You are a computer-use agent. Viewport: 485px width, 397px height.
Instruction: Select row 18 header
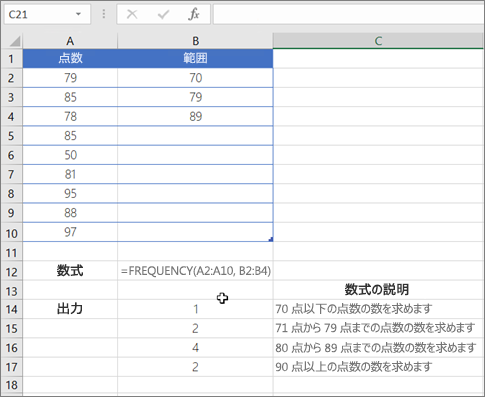[x=11, y=385]
